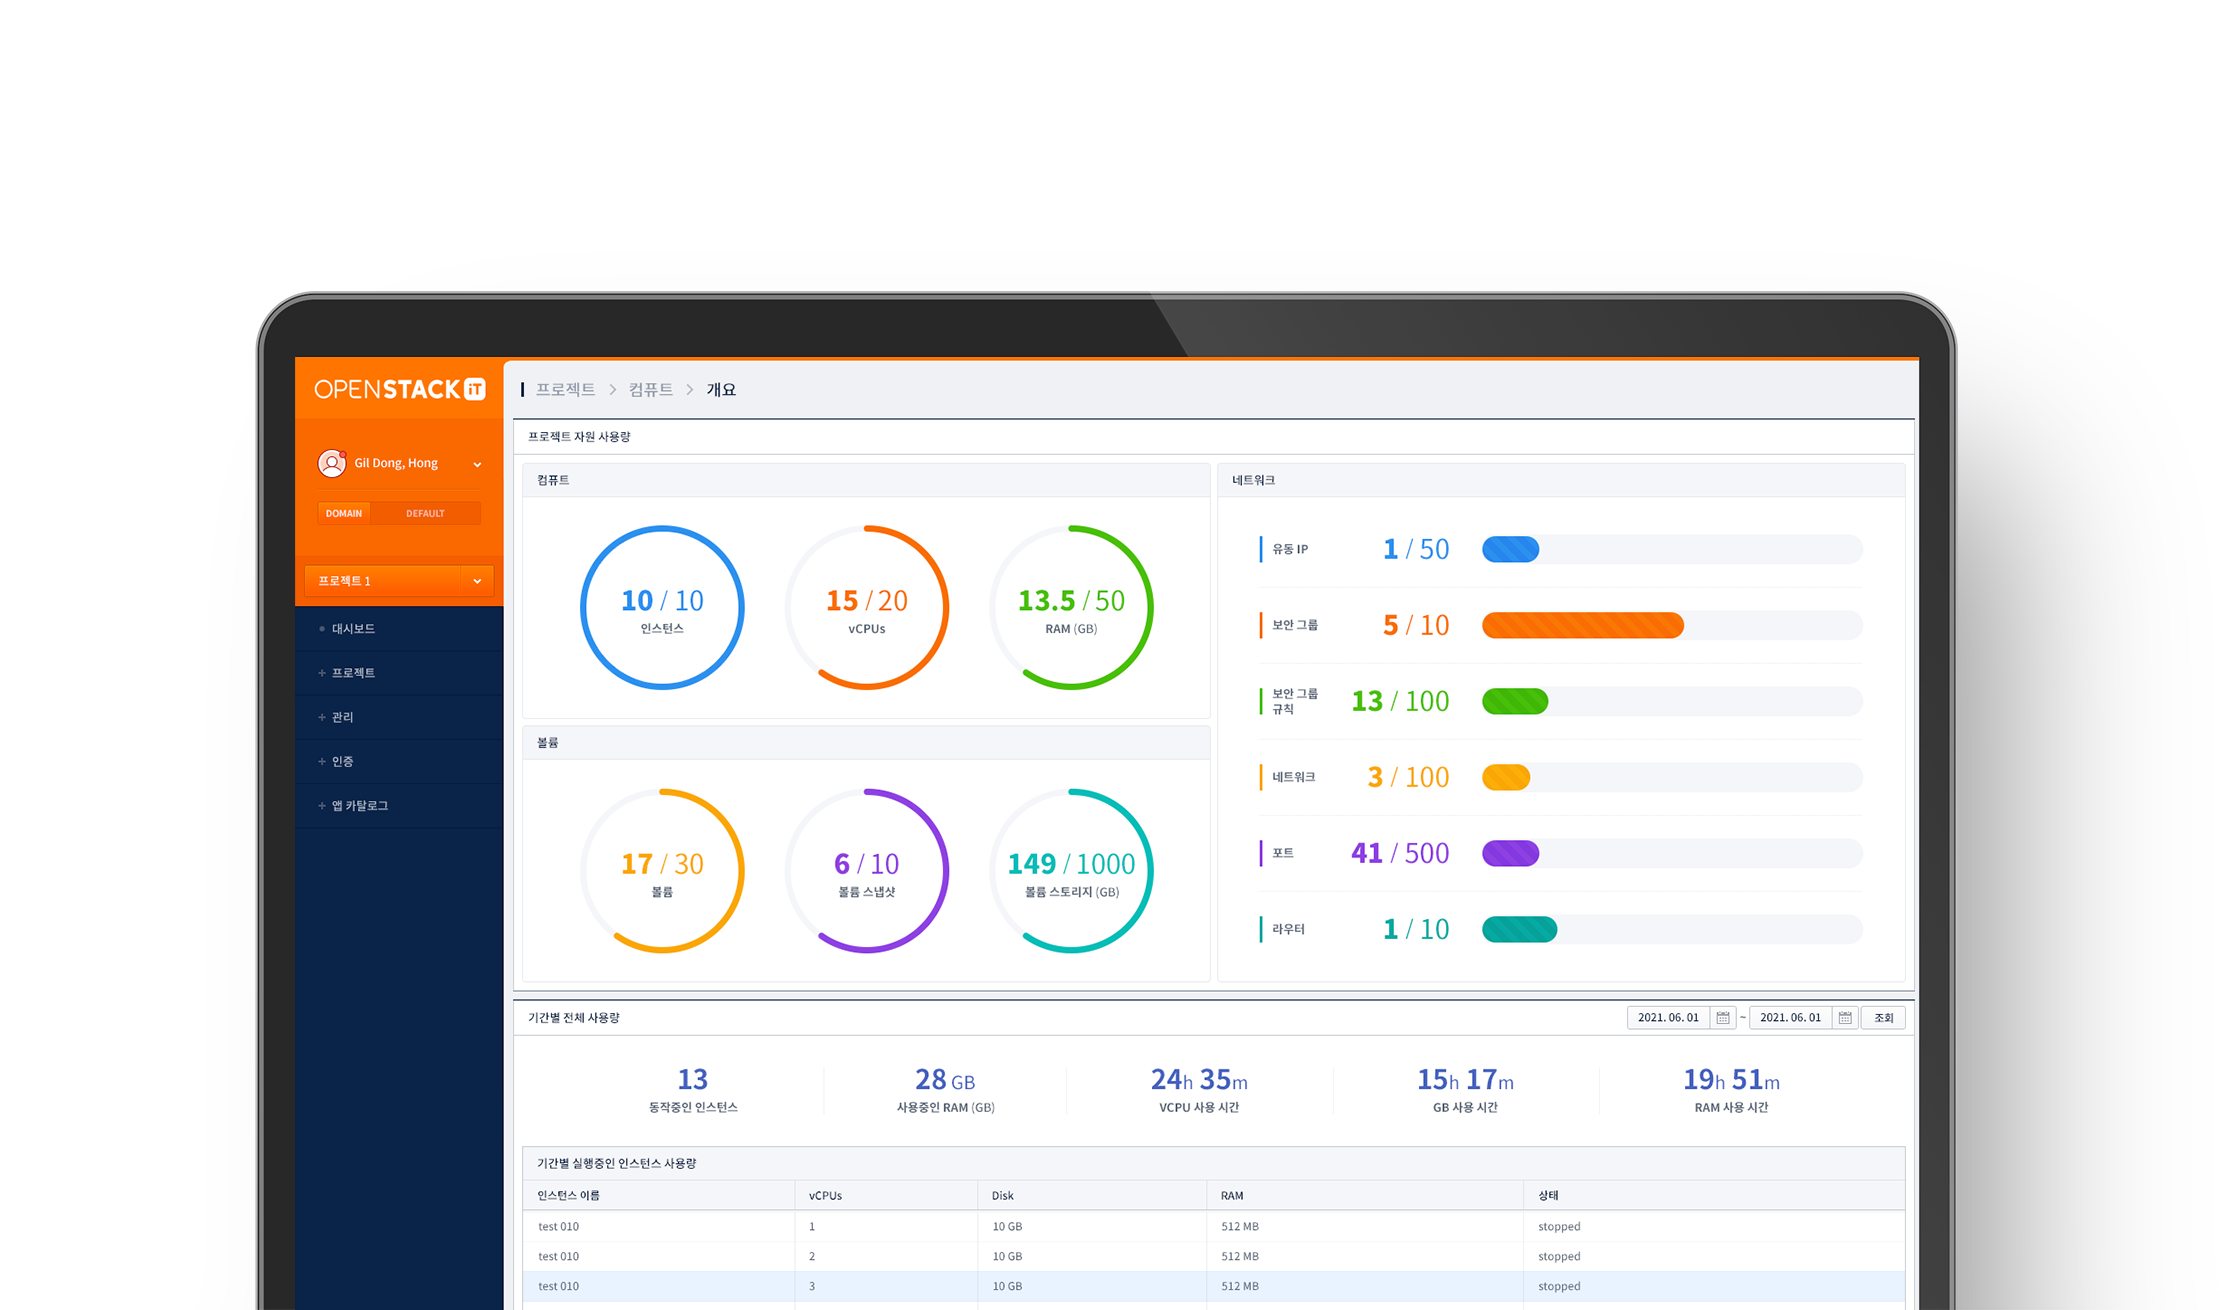Click the 10 / 10 인스턴스 gauge circle

662,608
